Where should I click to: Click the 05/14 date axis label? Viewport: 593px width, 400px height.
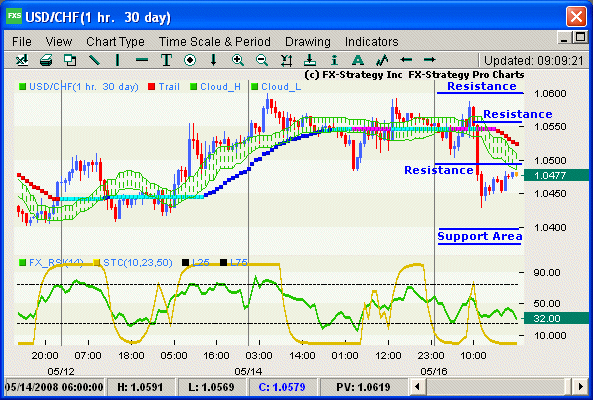coord(248,371)
